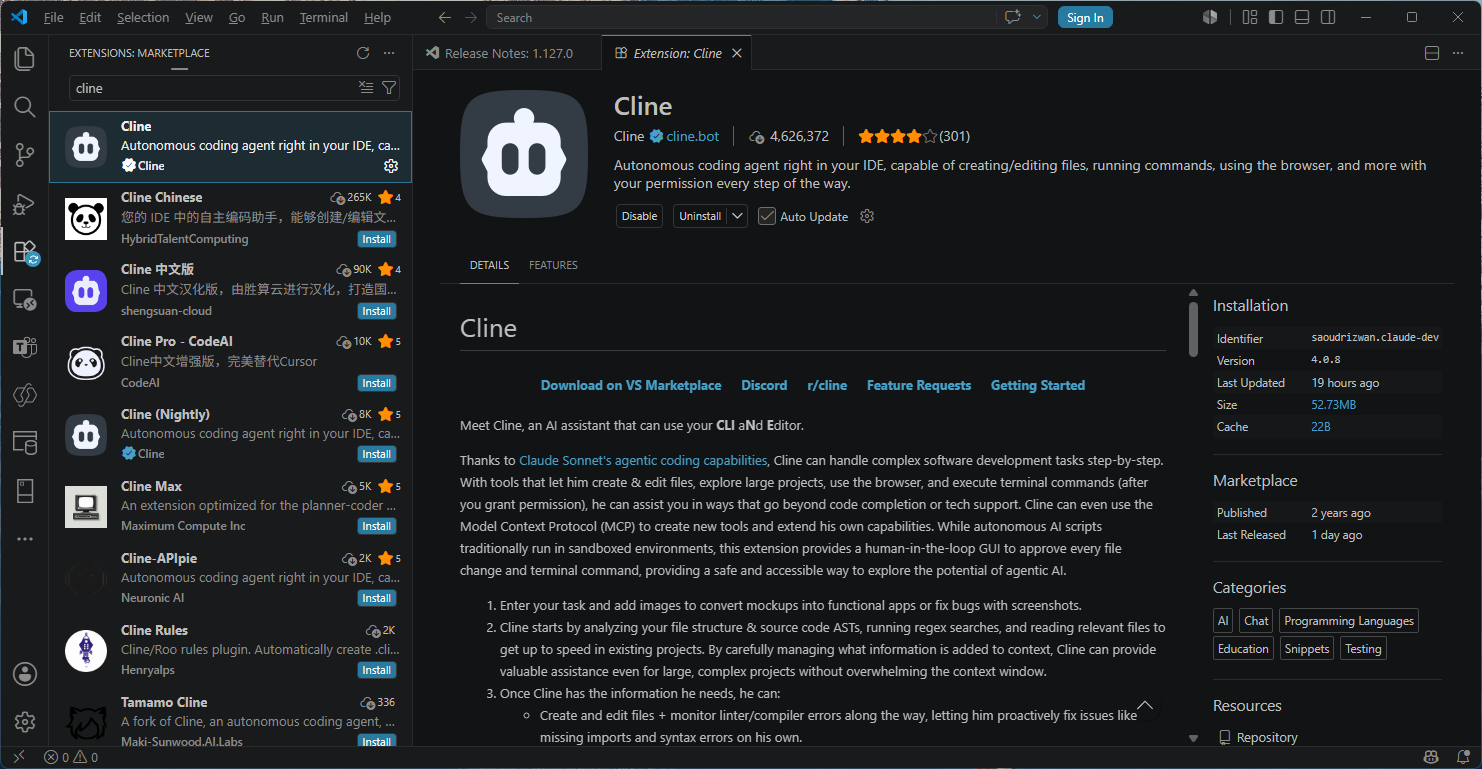
Task: Open the database window icon in the activity bar
Action: click(25, 442)
